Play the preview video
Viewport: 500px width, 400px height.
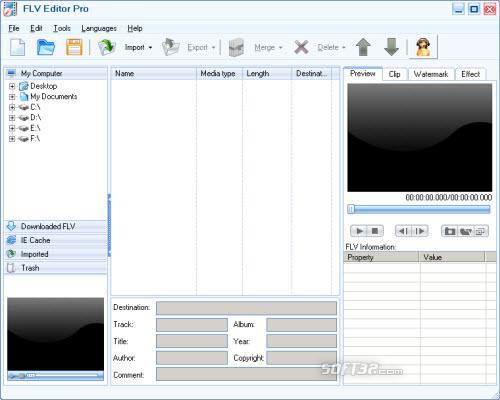[x=359, y=231]
